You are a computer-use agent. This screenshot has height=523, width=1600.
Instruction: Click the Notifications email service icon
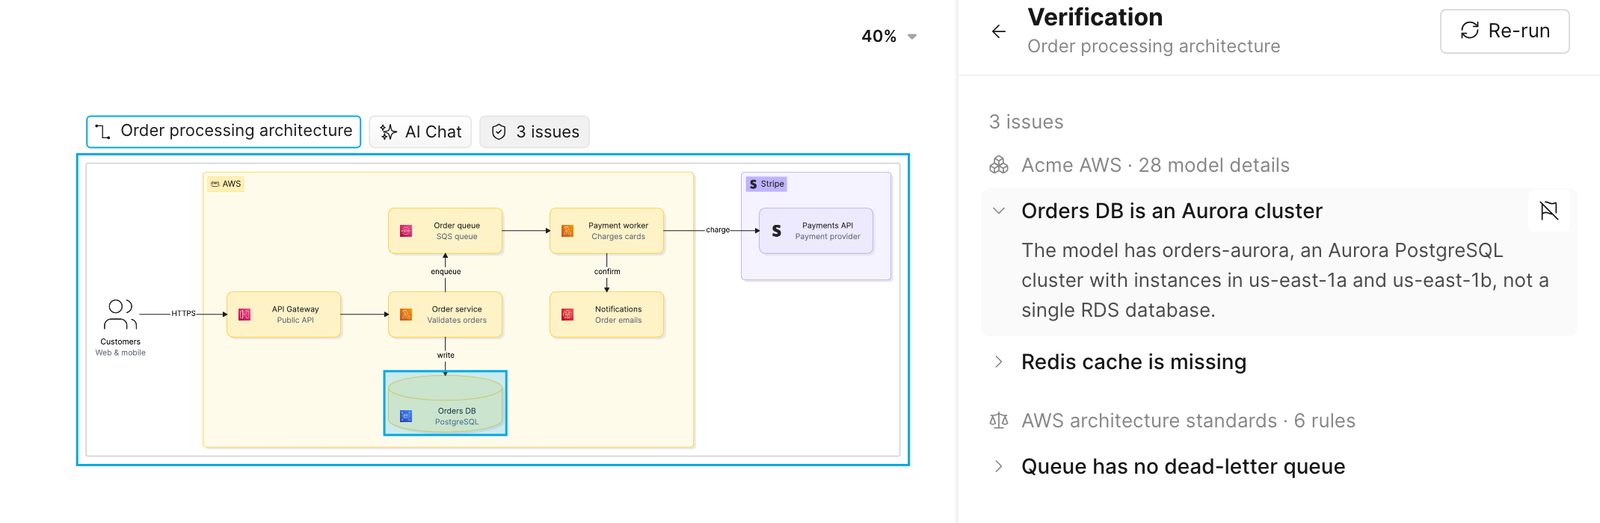coord(567,314)
